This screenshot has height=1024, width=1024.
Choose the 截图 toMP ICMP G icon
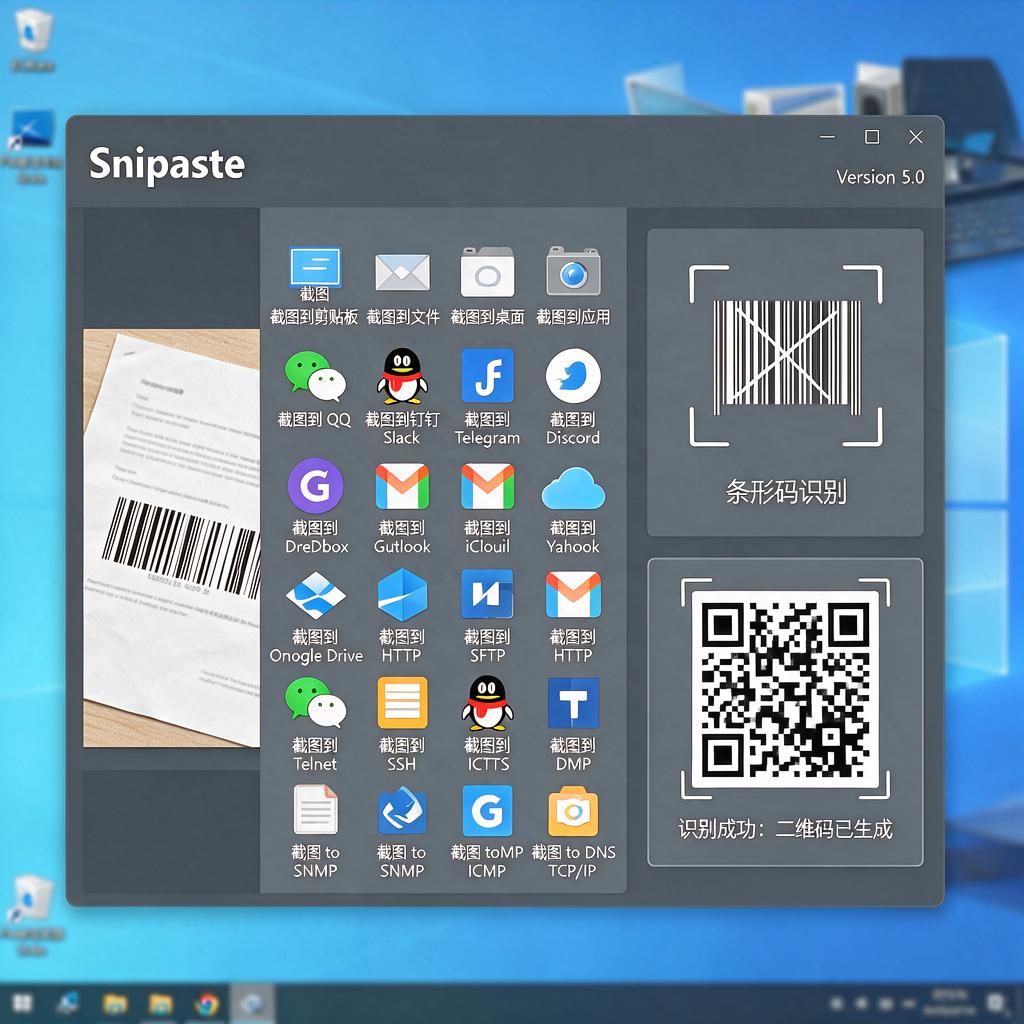[487, 810]
